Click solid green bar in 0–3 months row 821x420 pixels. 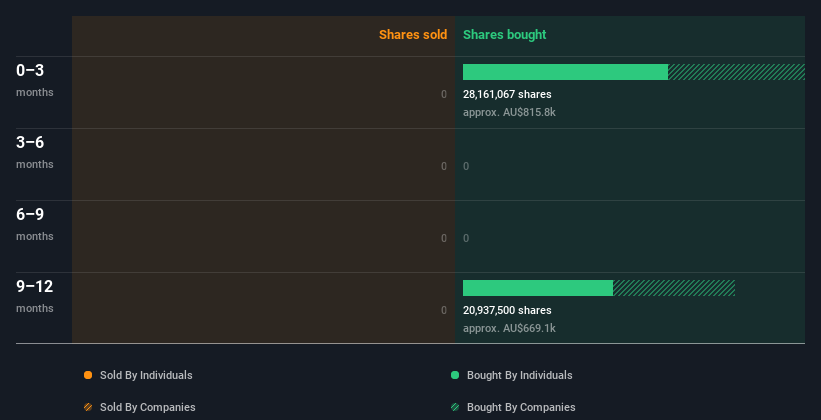click(565, 72)
